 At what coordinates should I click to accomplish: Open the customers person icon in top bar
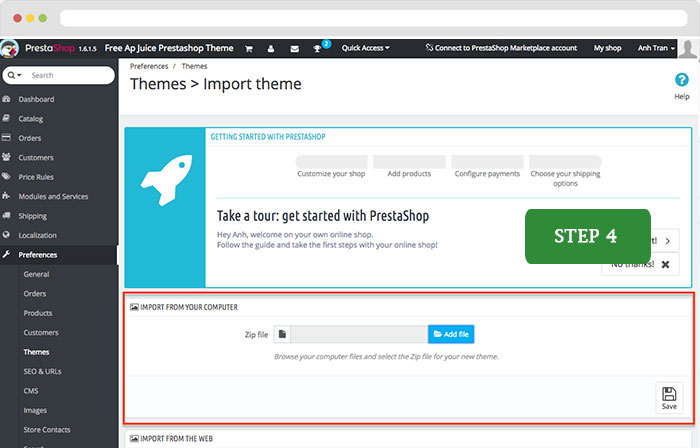[x=271, y=48]
